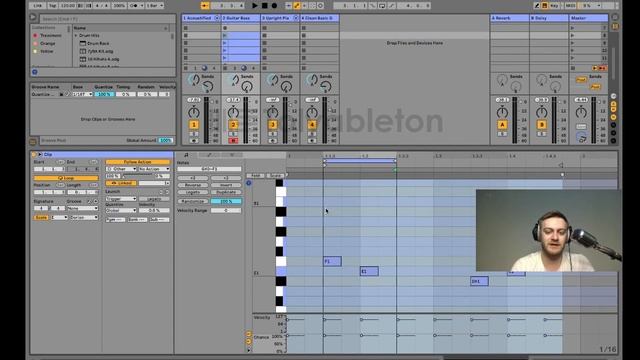Toggle track 4 activator button
Screen dimensions: 640x360
point(312,125)
